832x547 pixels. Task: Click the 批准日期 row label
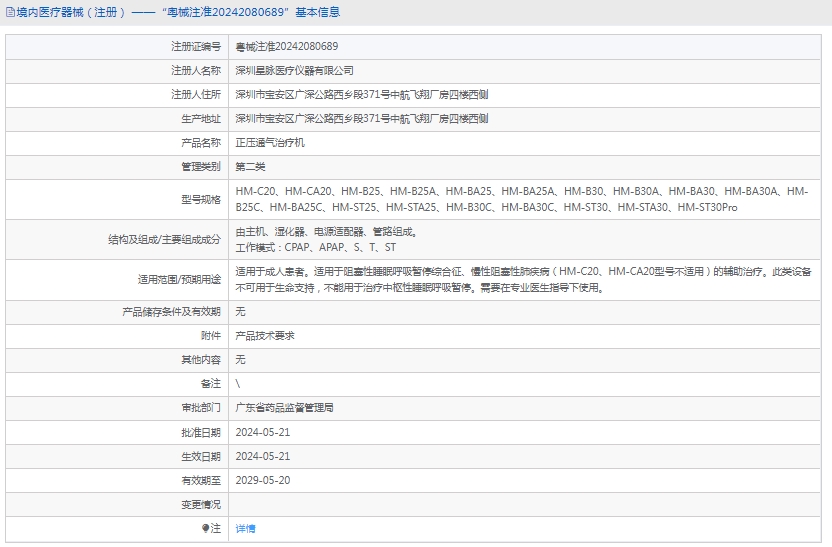pyautogui.click(x=200, y=432)
